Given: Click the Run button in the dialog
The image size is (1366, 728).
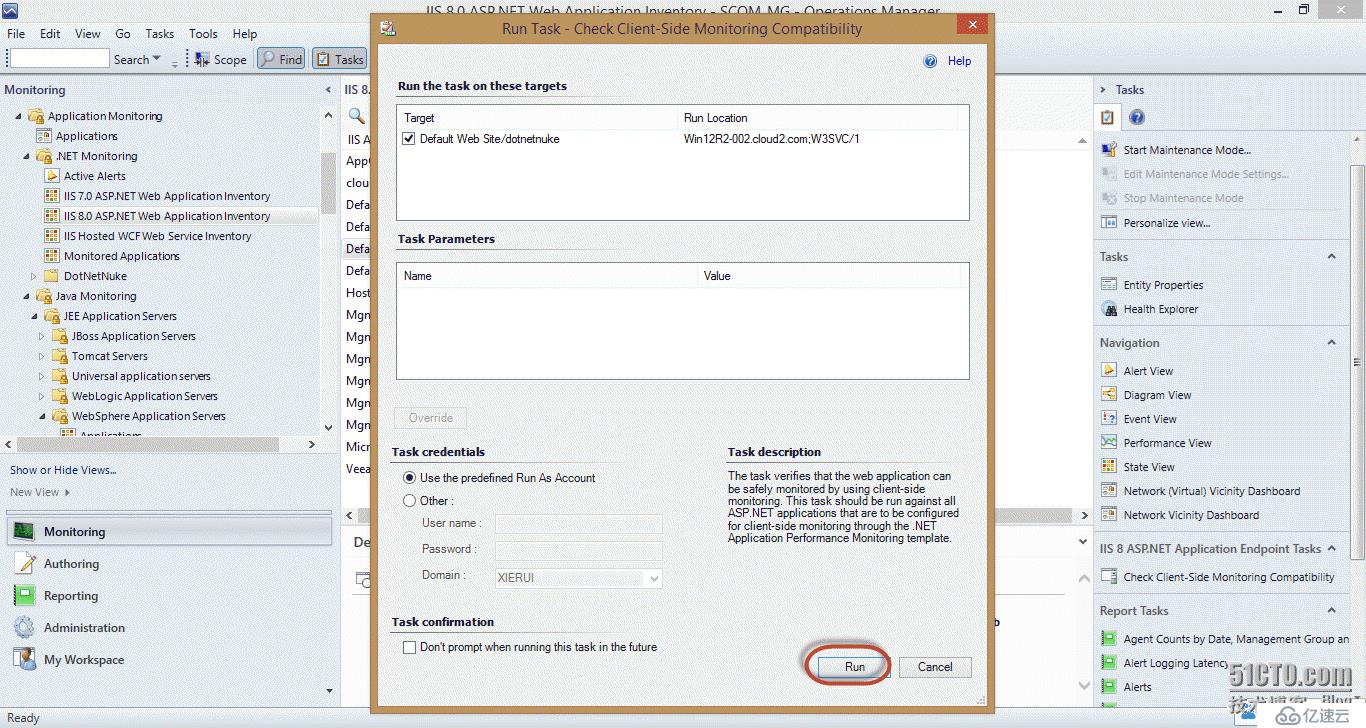Looking at the screenshot, I should [x=854, y=667].
